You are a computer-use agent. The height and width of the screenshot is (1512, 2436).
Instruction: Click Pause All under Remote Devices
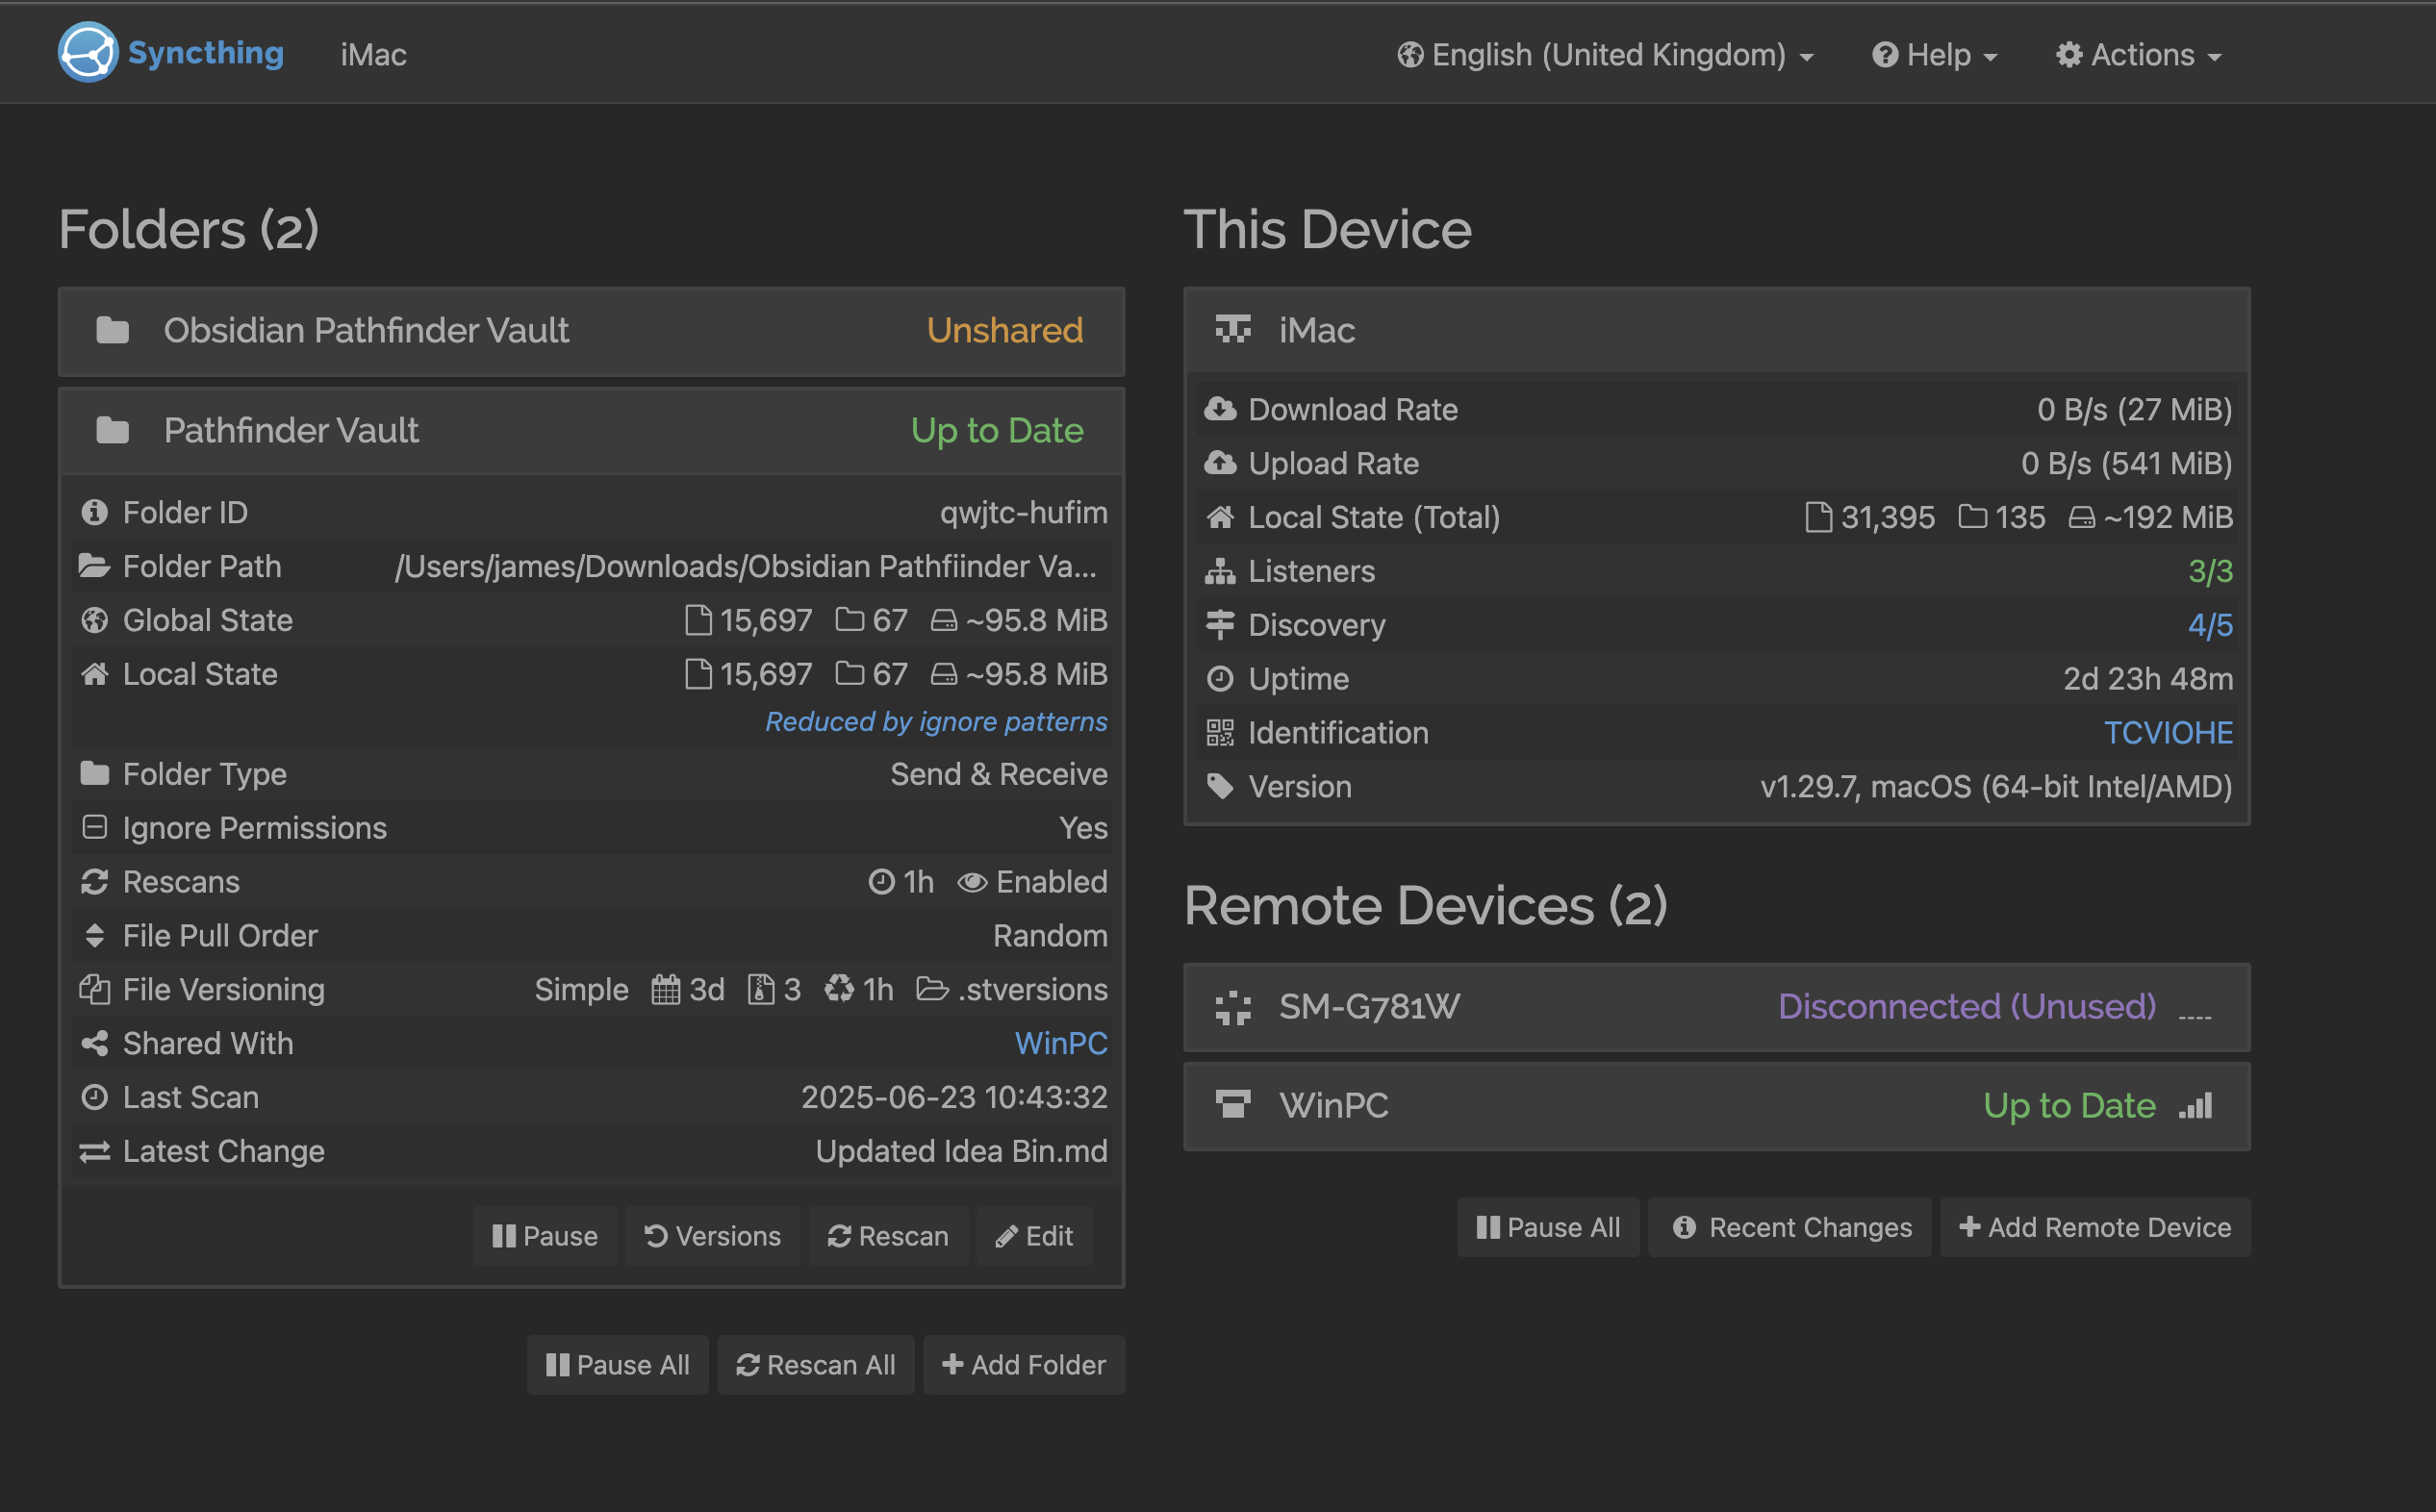[1548, 1228]
